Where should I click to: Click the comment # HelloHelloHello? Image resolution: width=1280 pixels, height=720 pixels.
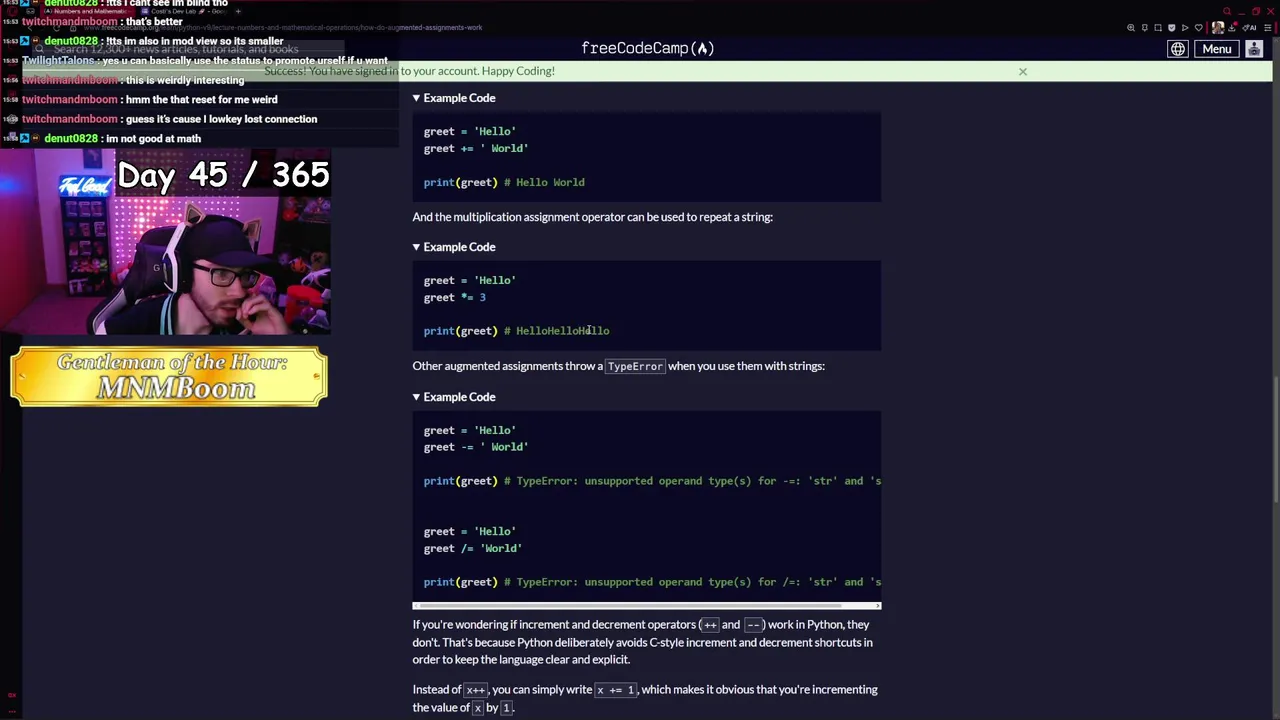coord(557,331)
